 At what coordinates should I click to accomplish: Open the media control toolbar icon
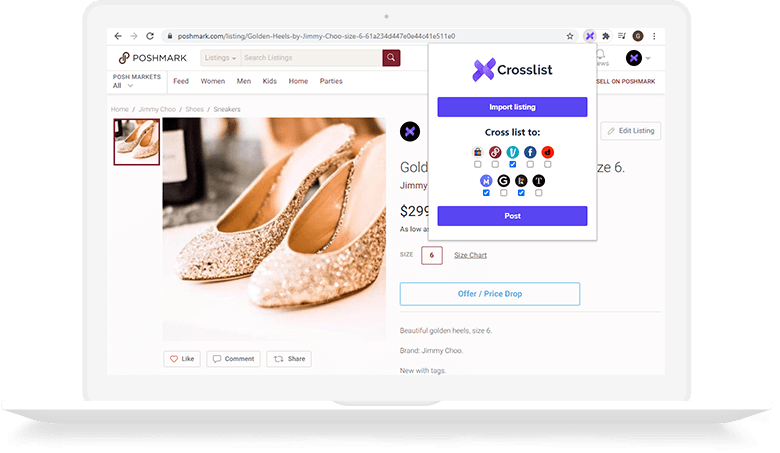[x=622, y=36]
